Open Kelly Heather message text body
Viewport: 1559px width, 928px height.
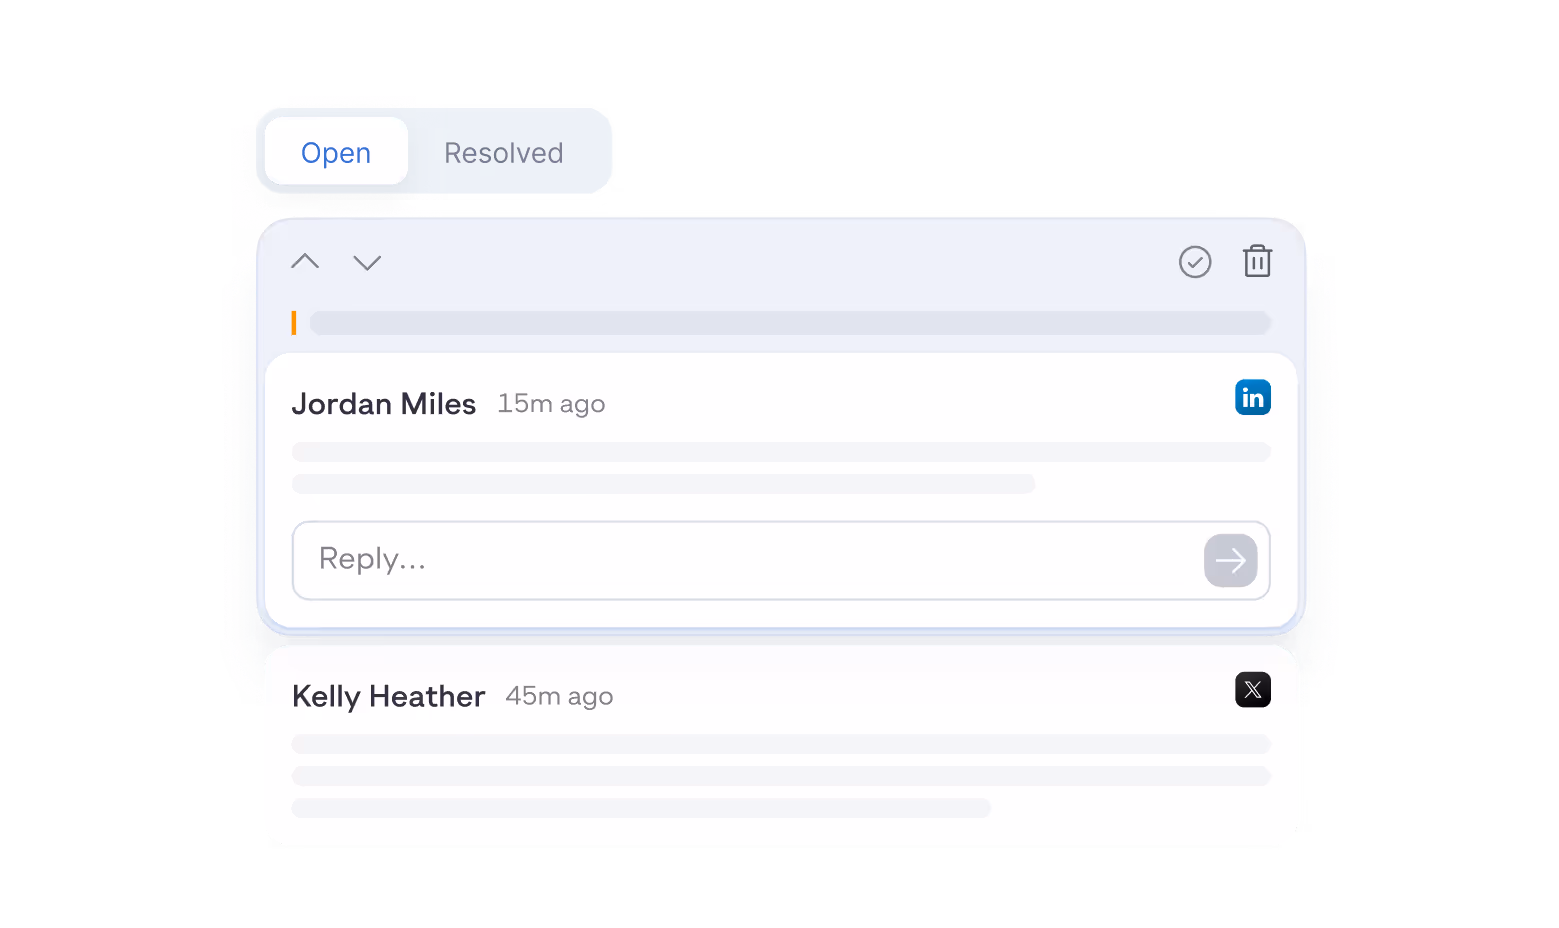[x=781, y=776]
